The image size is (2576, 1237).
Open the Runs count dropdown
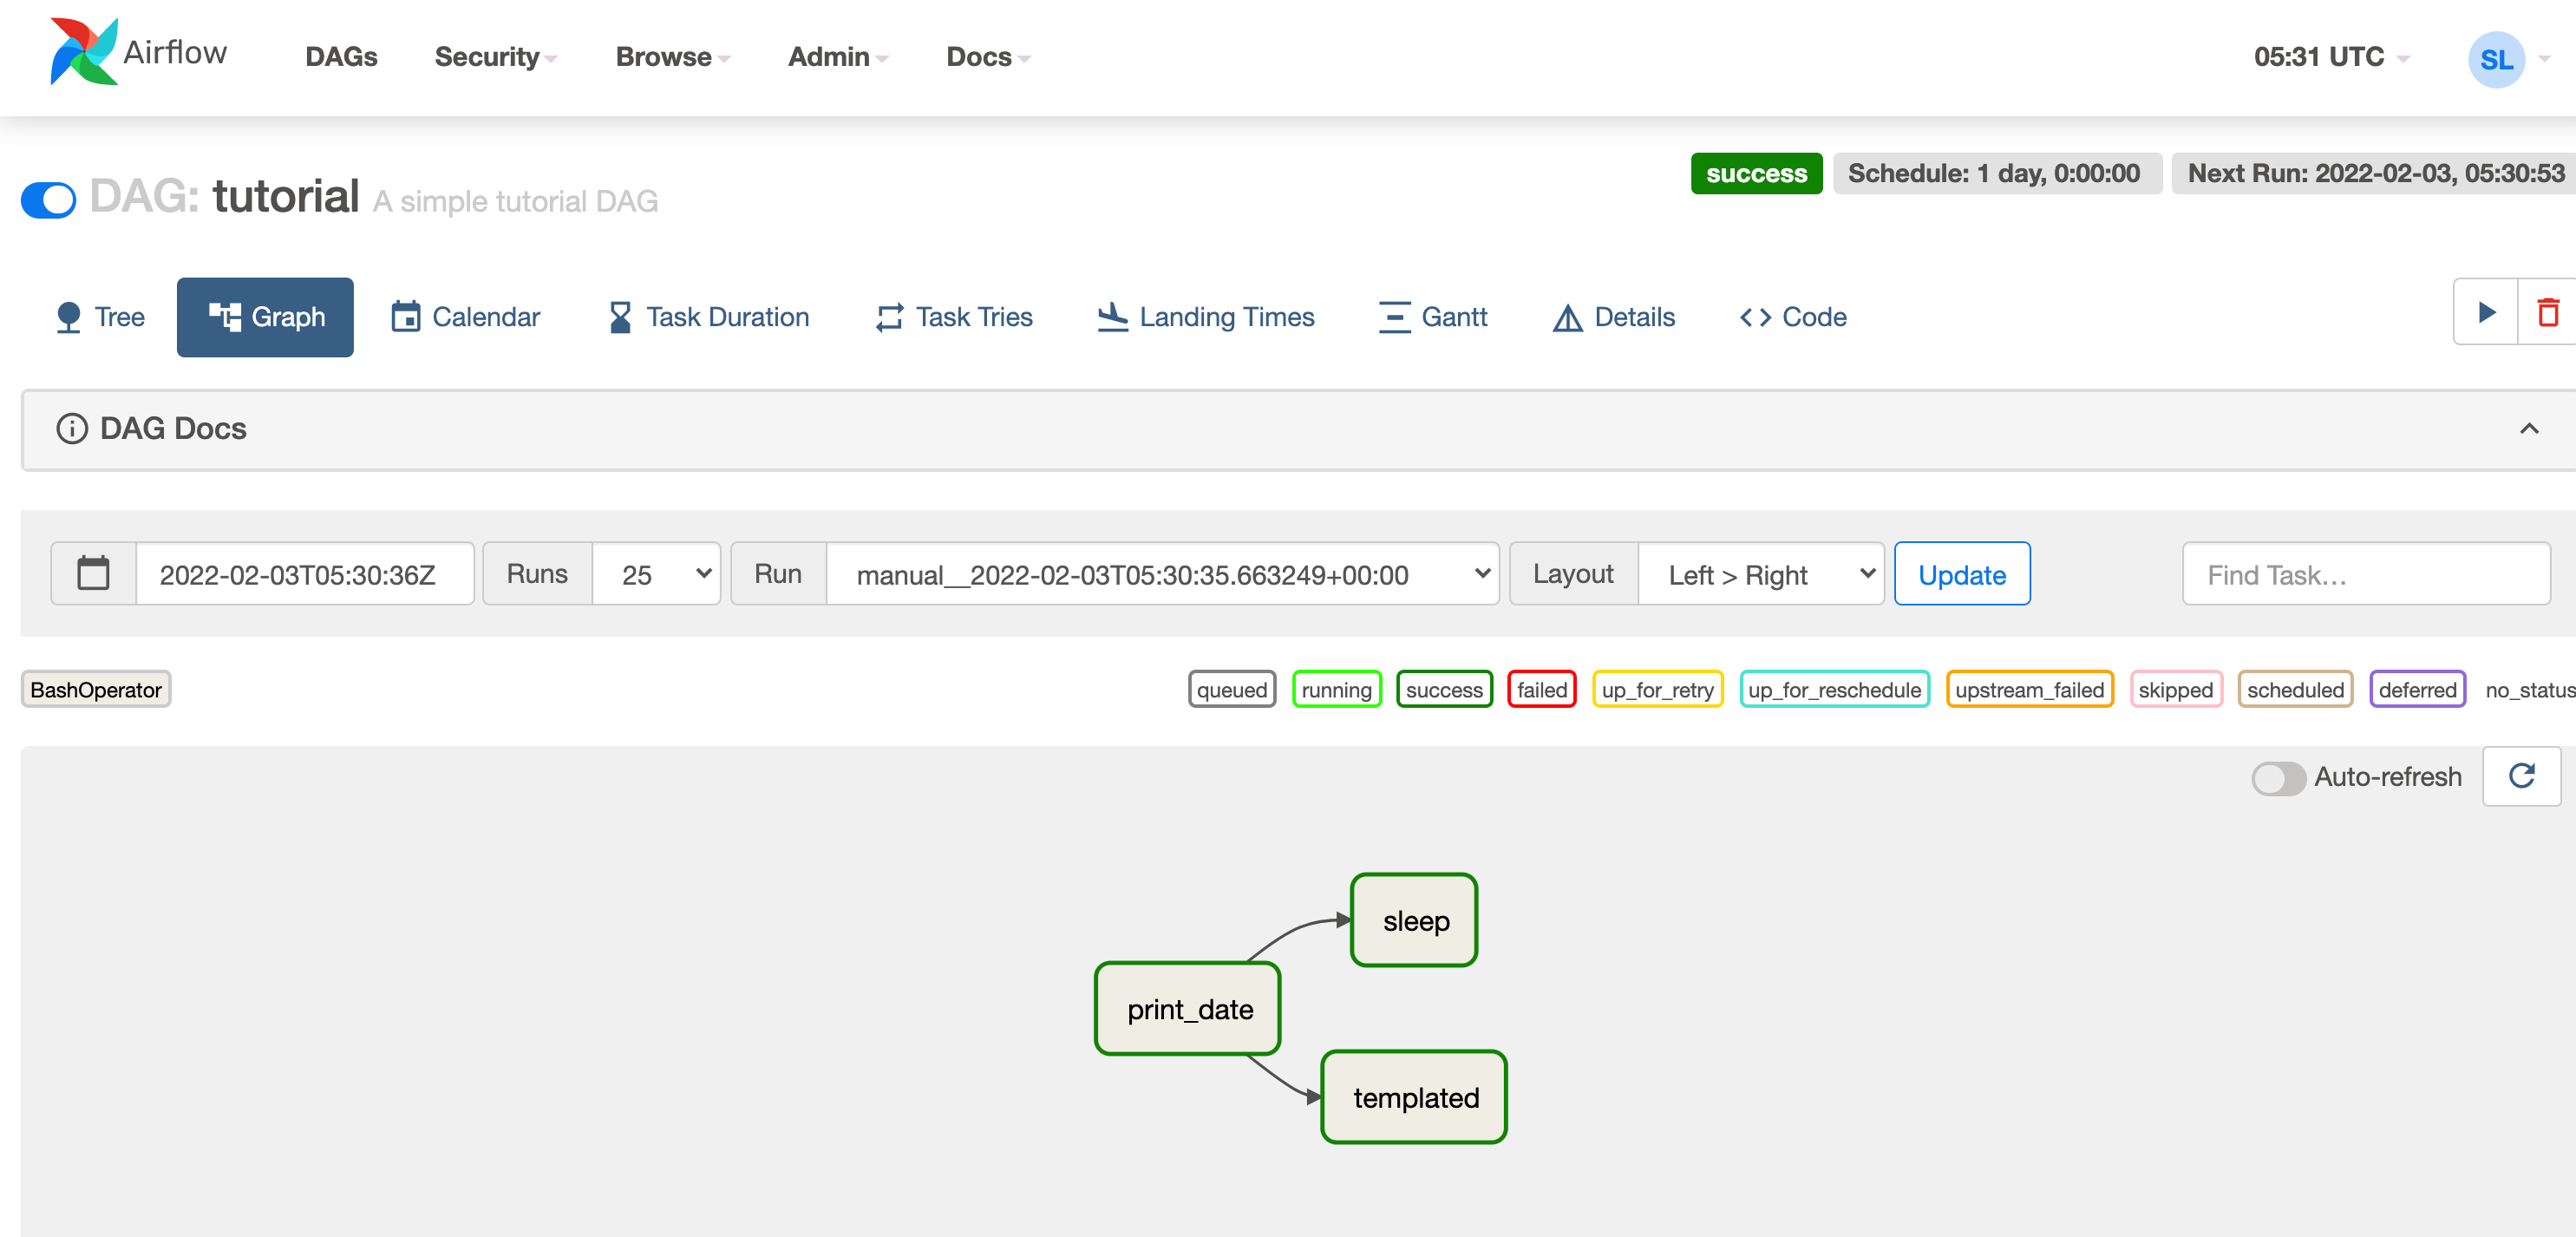[x=656, y=574]
